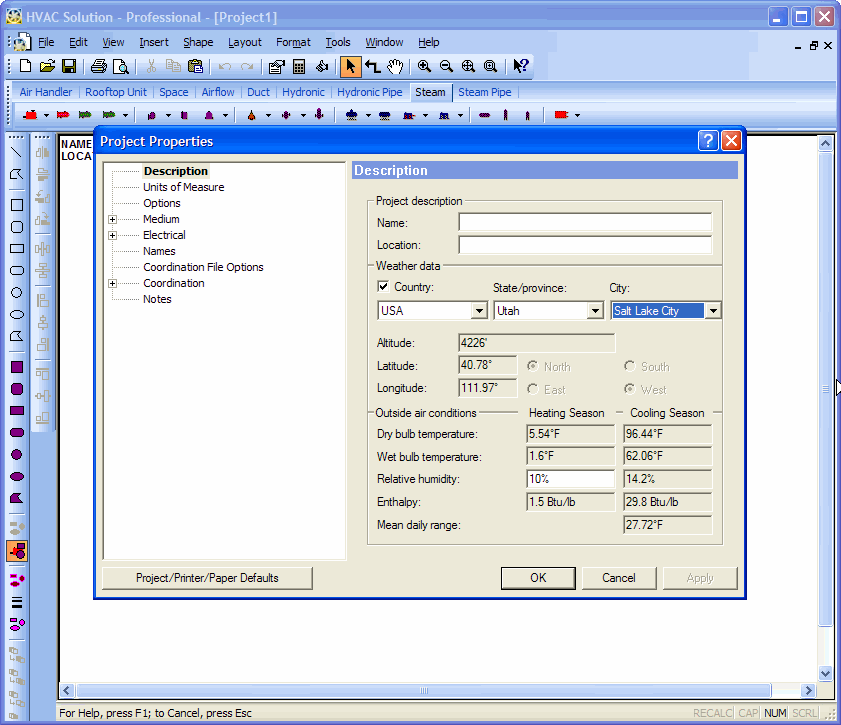Click the dialog's question mark help button
This screenshot has width=841, height=725.
708,141
